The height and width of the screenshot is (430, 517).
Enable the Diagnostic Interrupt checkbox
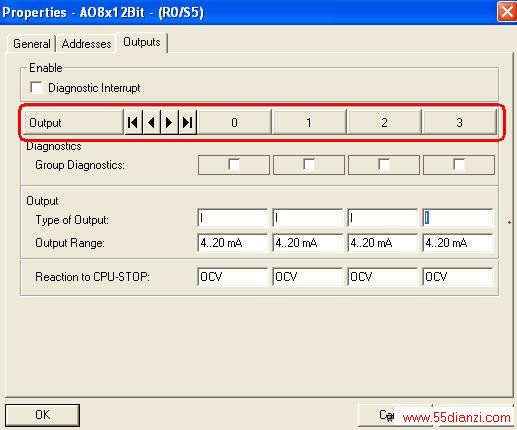coord(36,88)
